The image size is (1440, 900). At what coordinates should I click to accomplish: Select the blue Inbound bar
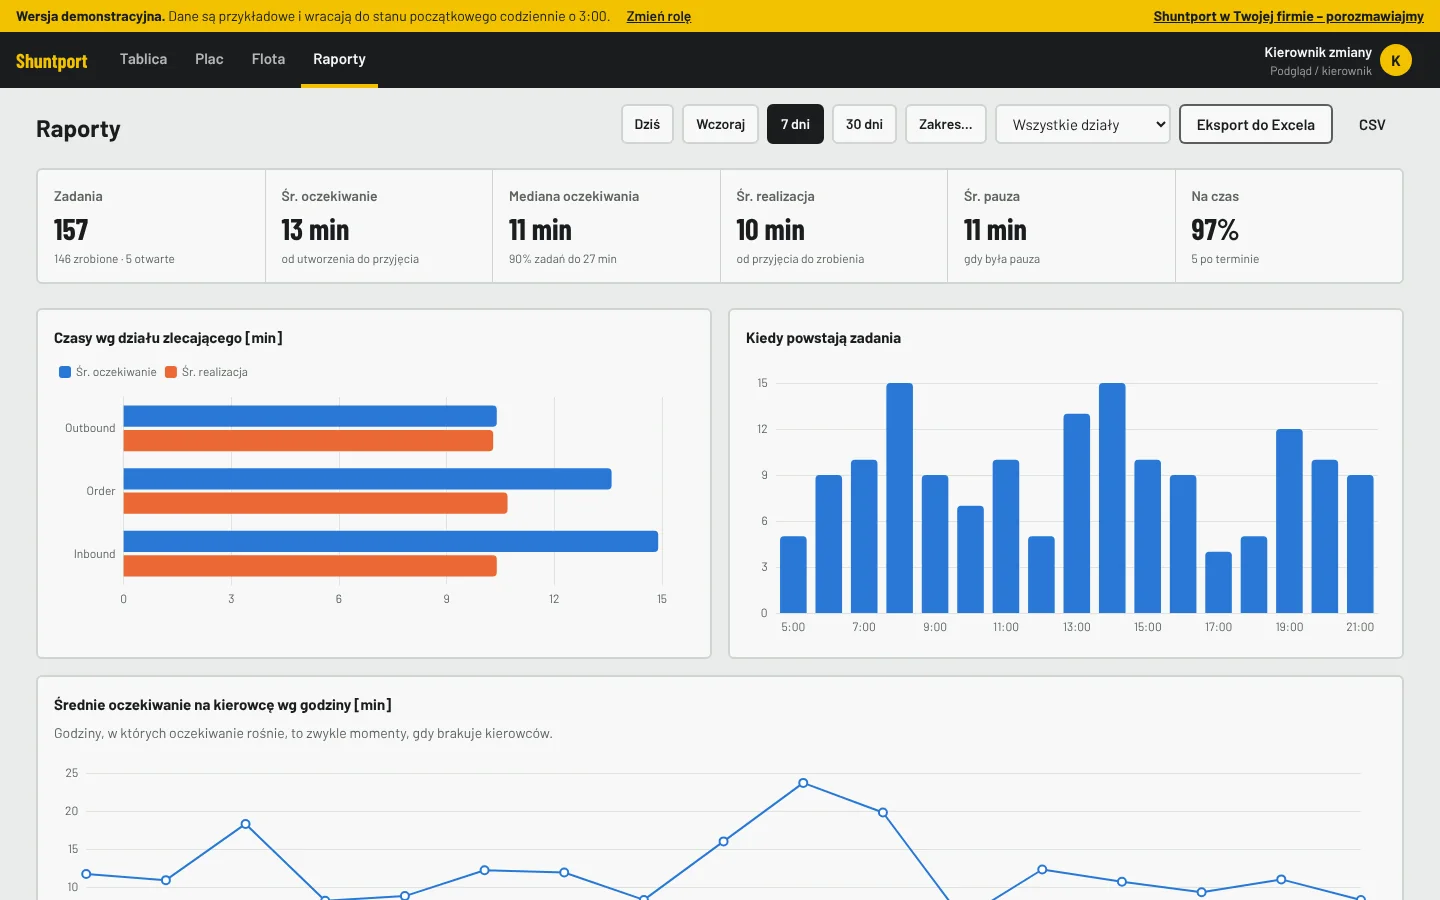tap(391, 541)
